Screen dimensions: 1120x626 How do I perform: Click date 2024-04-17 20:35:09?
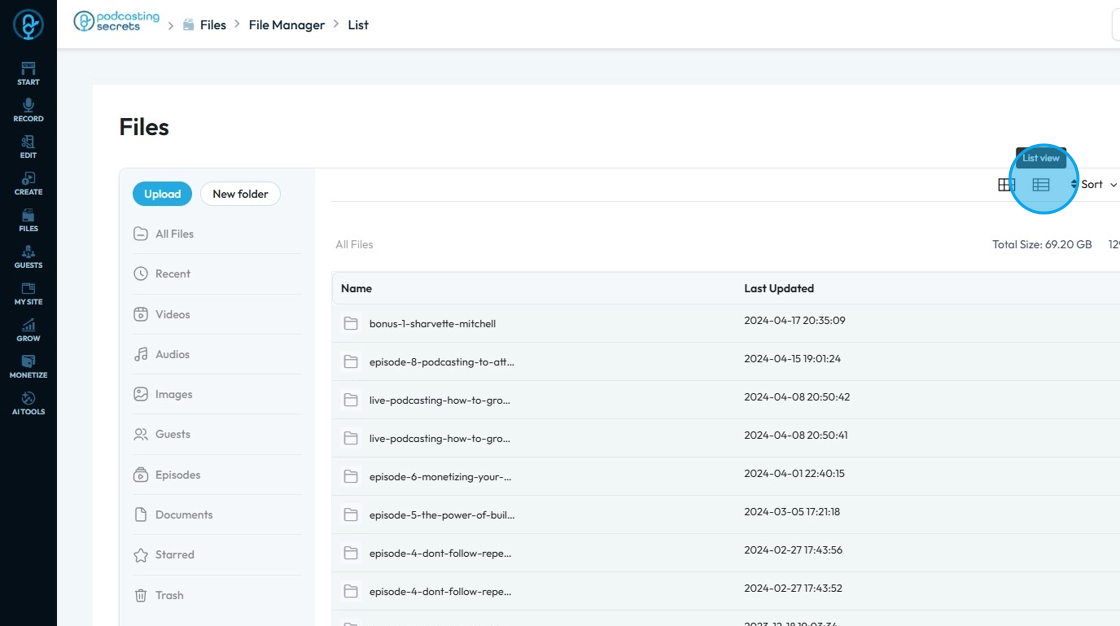794,321
